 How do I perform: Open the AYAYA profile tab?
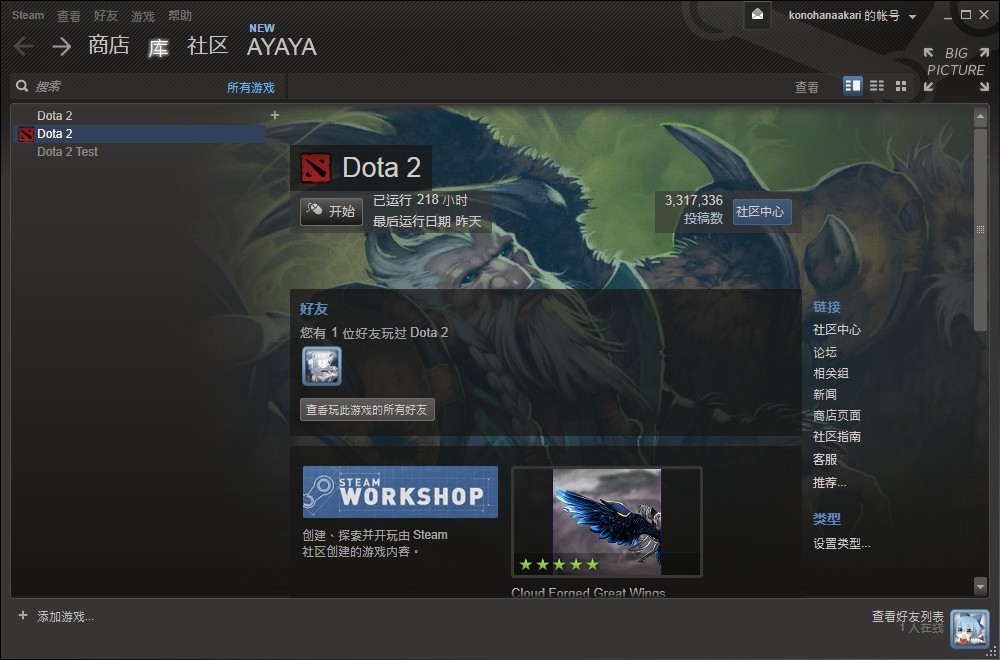(x=282, y=47)
